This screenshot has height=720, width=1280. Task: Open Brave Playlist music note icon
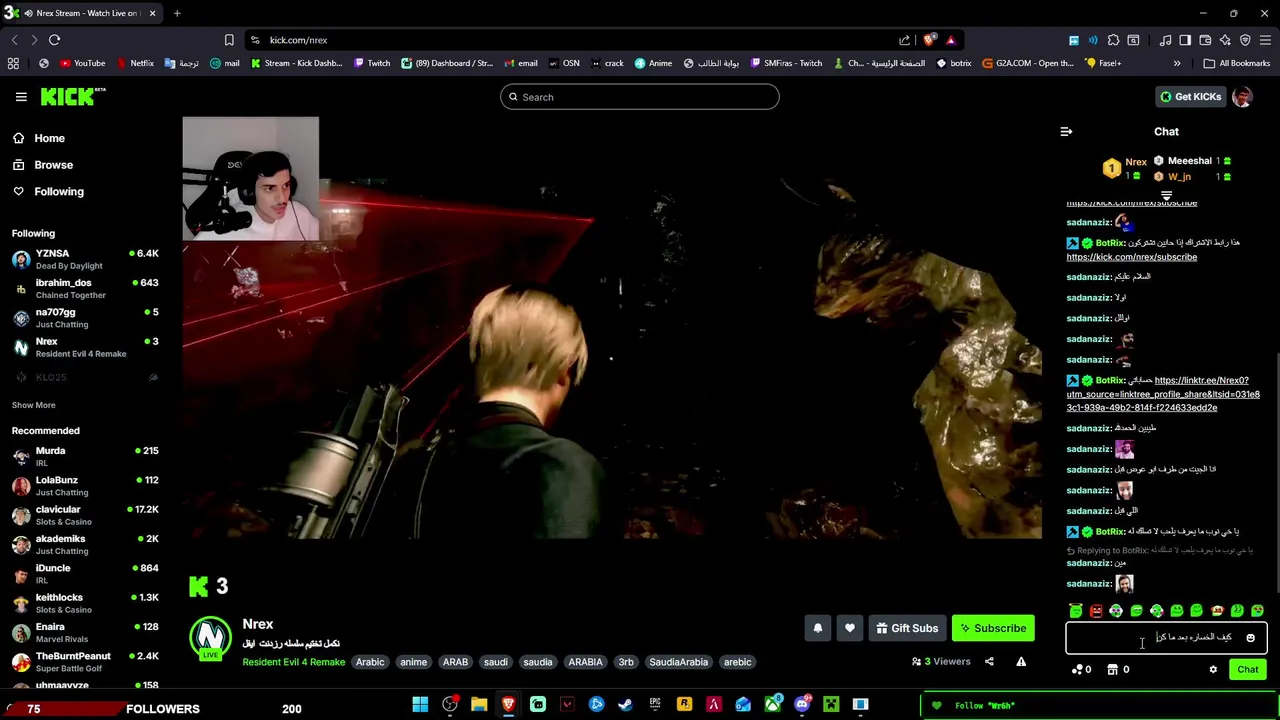[1165, 40]
